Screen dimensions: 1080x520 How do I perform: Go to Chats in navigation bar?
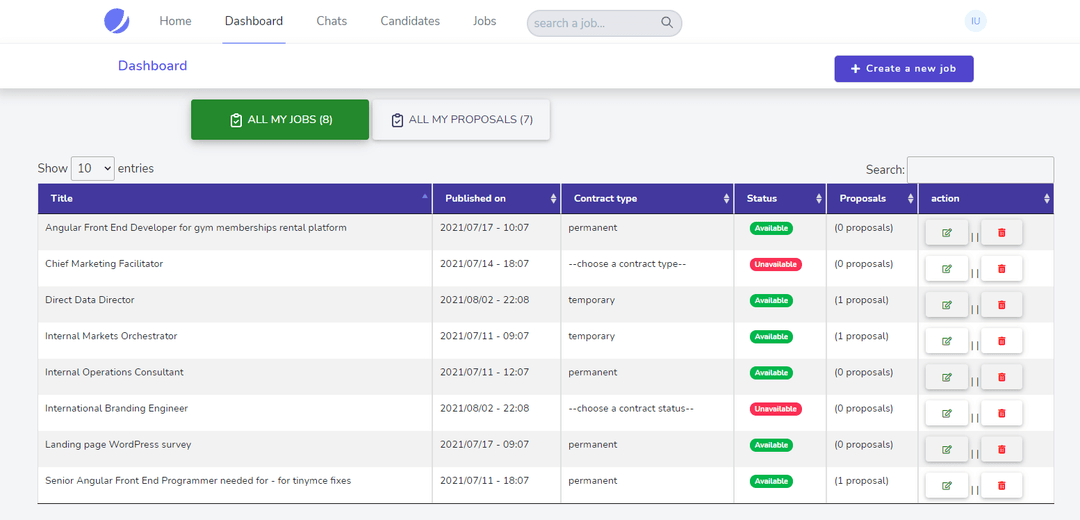point(332,21)
